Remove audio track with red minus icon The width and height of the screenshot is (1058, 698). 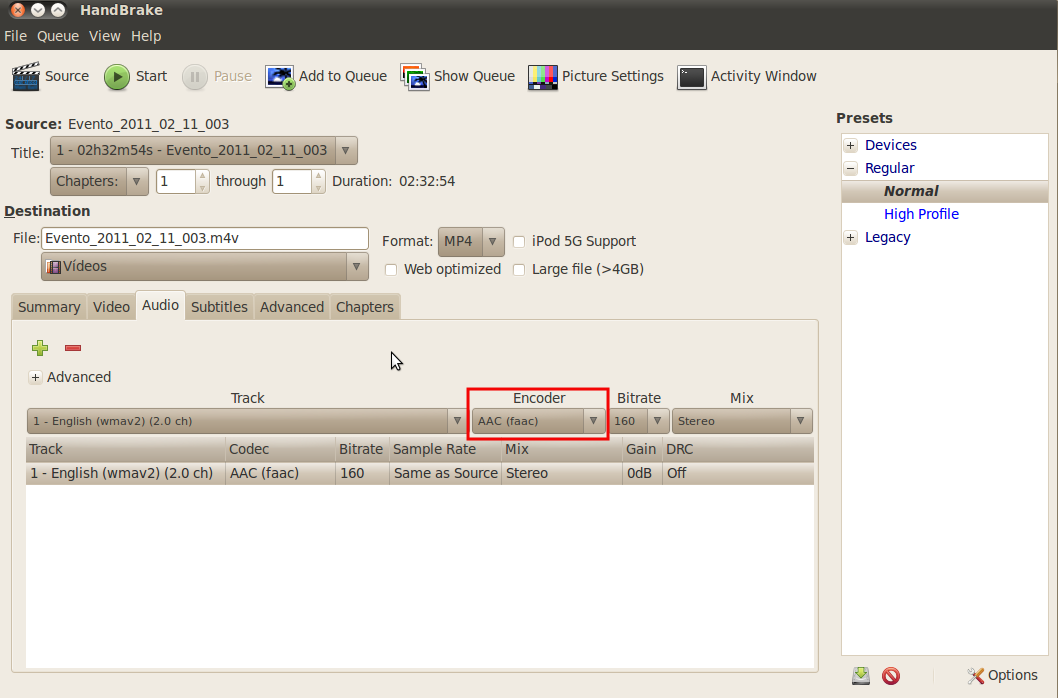[x=73, y=348]
